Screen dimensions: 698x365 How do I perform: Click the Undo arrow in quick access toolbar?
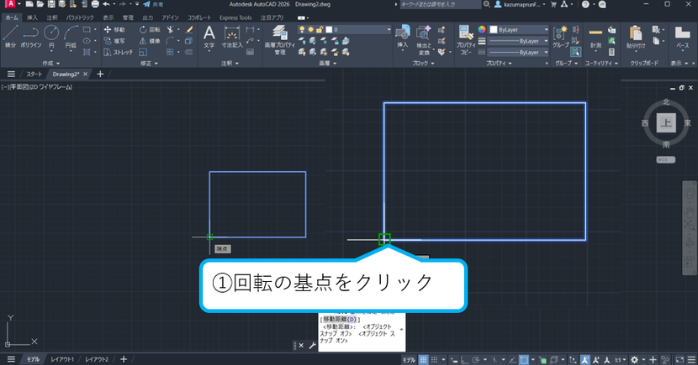click(x=106, y=4)
